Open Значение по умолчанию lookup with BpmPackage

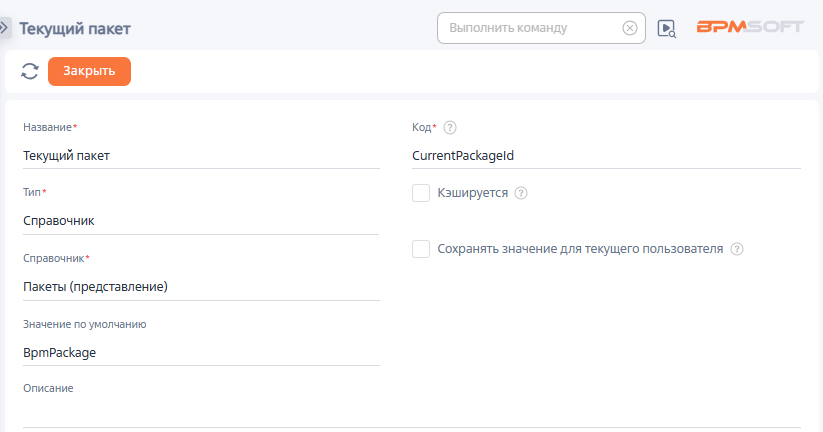pos(200,352)
